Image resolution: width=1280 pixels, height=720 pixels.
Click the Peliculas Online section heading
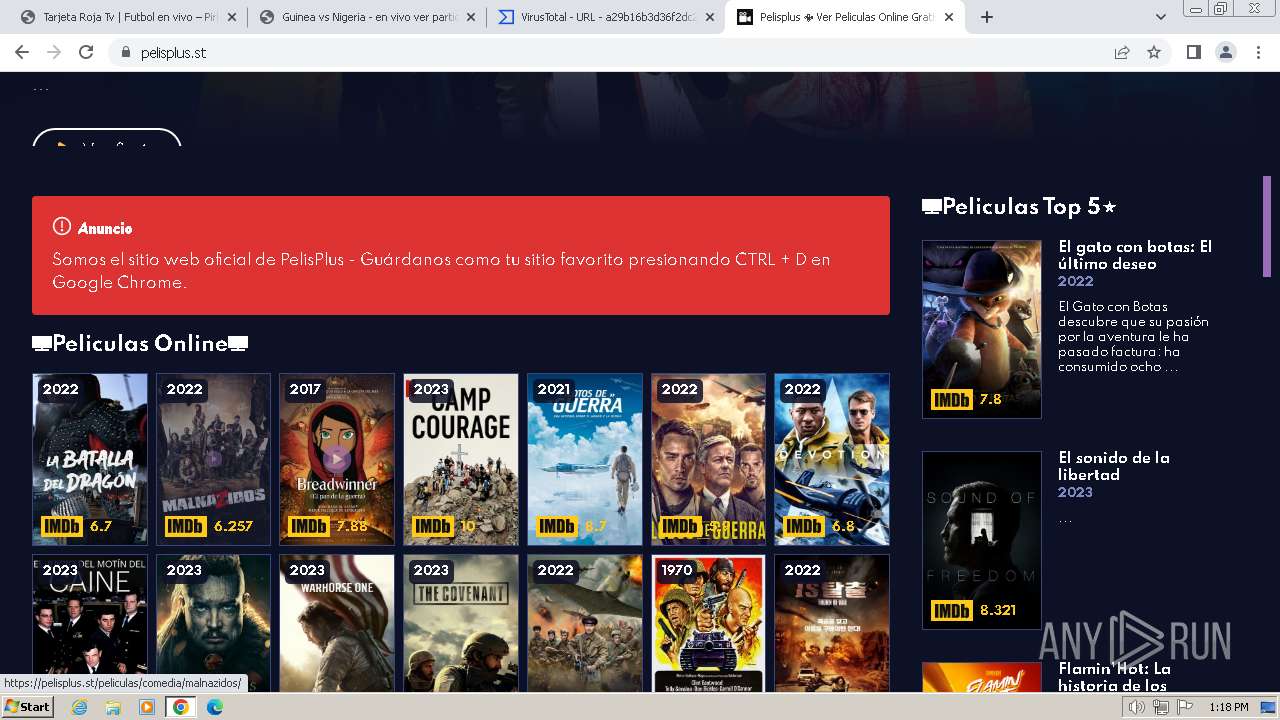tap(140, 344)
